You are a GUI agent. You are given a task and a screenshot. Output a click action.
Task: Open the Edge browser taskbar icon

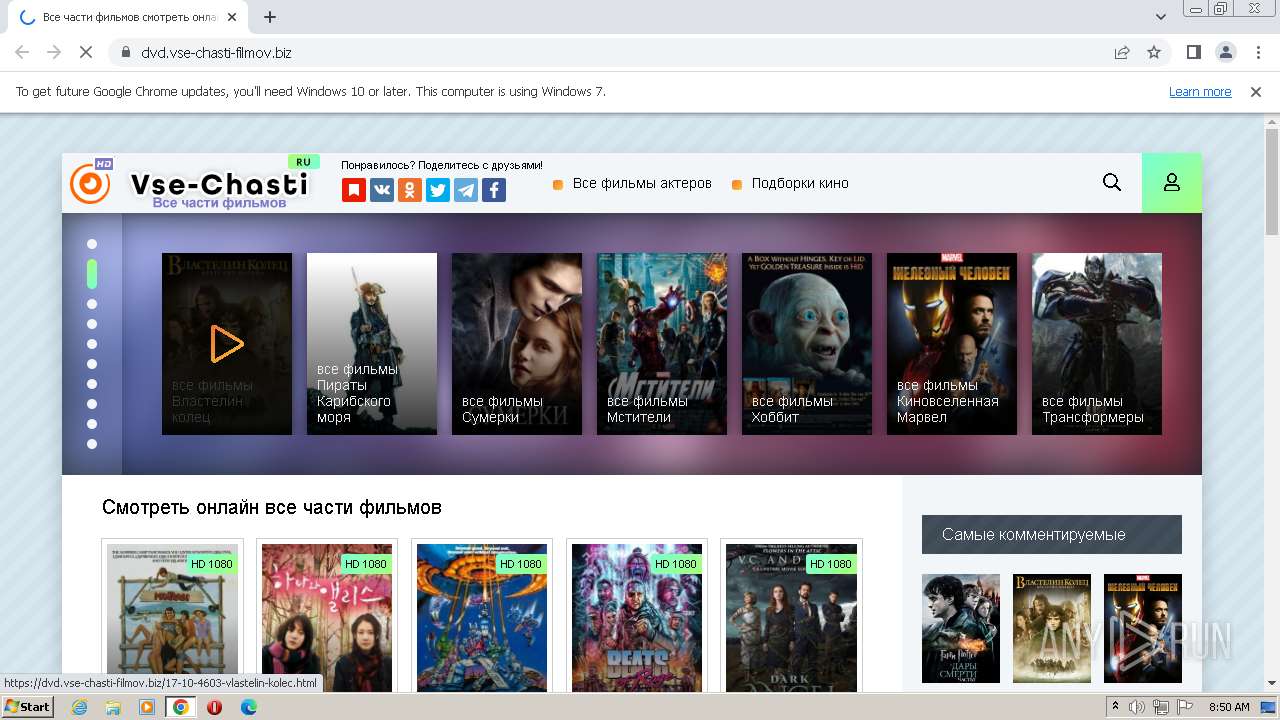click(x=248, y=707)
